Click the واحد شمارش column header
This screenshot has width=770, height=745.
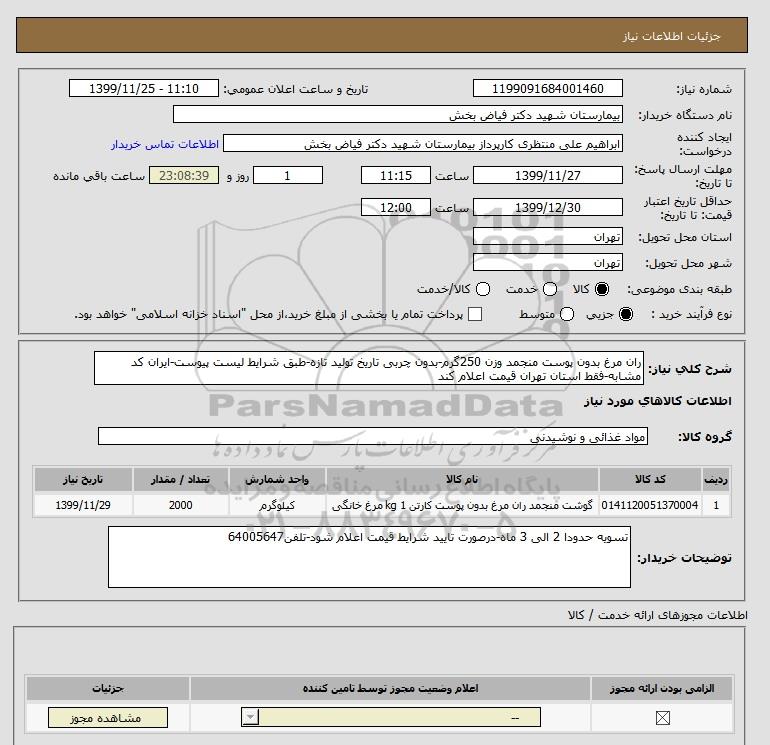point(277,480)
